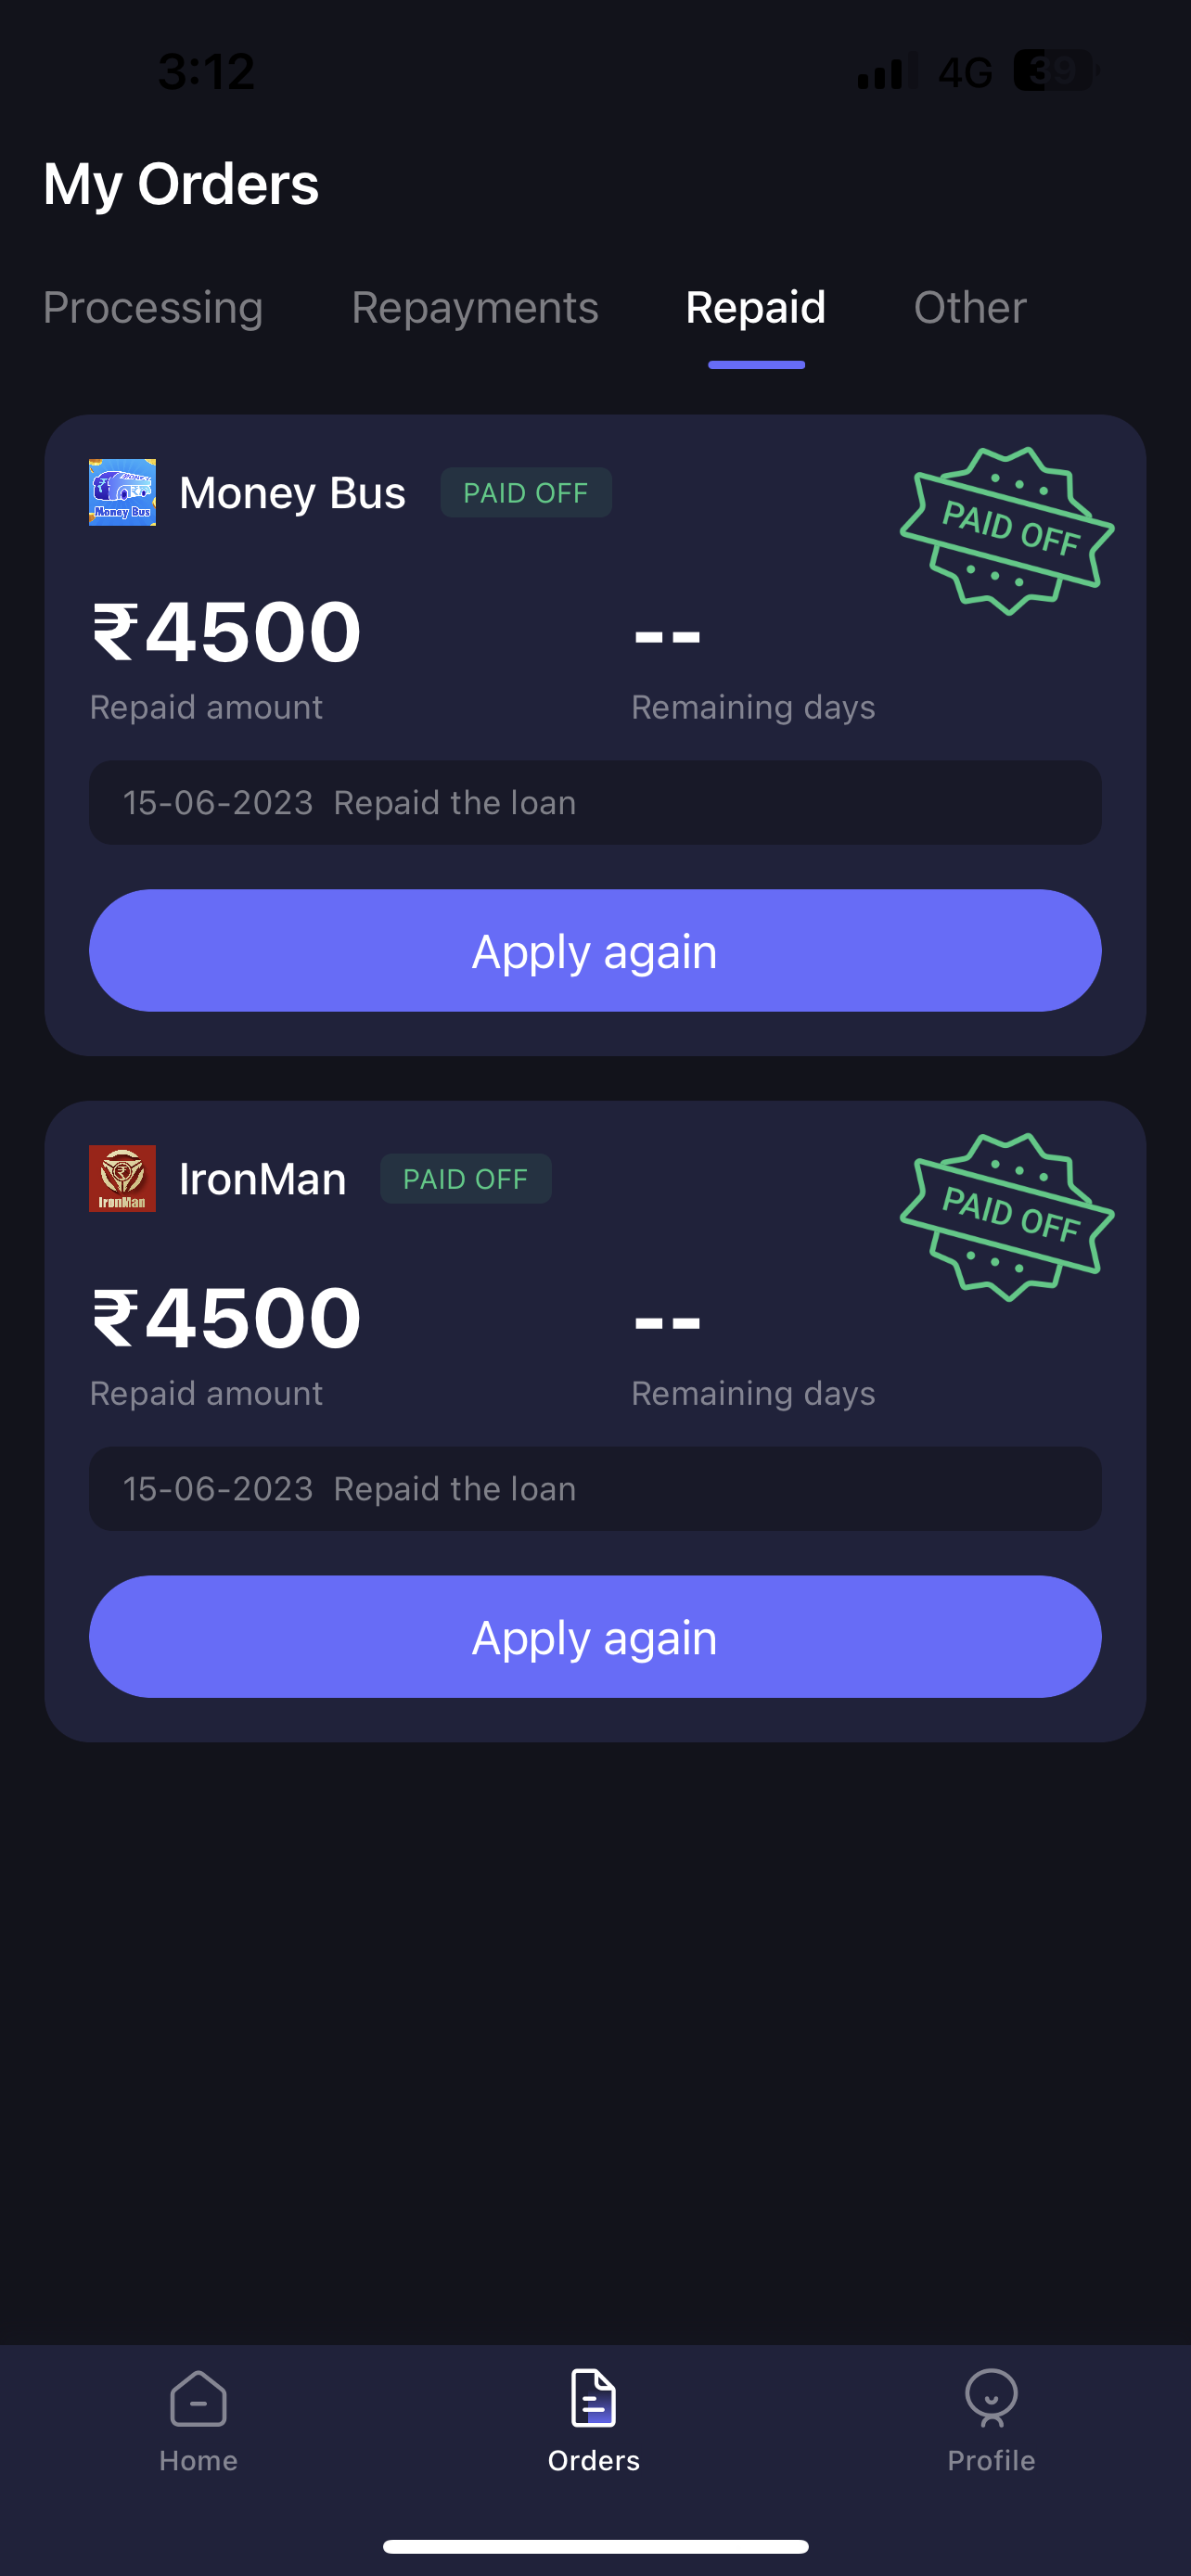The width and height of the screenshot is (1191, 2576).
Task: Open the Home navigation icon
Action: click(198, 2399)
